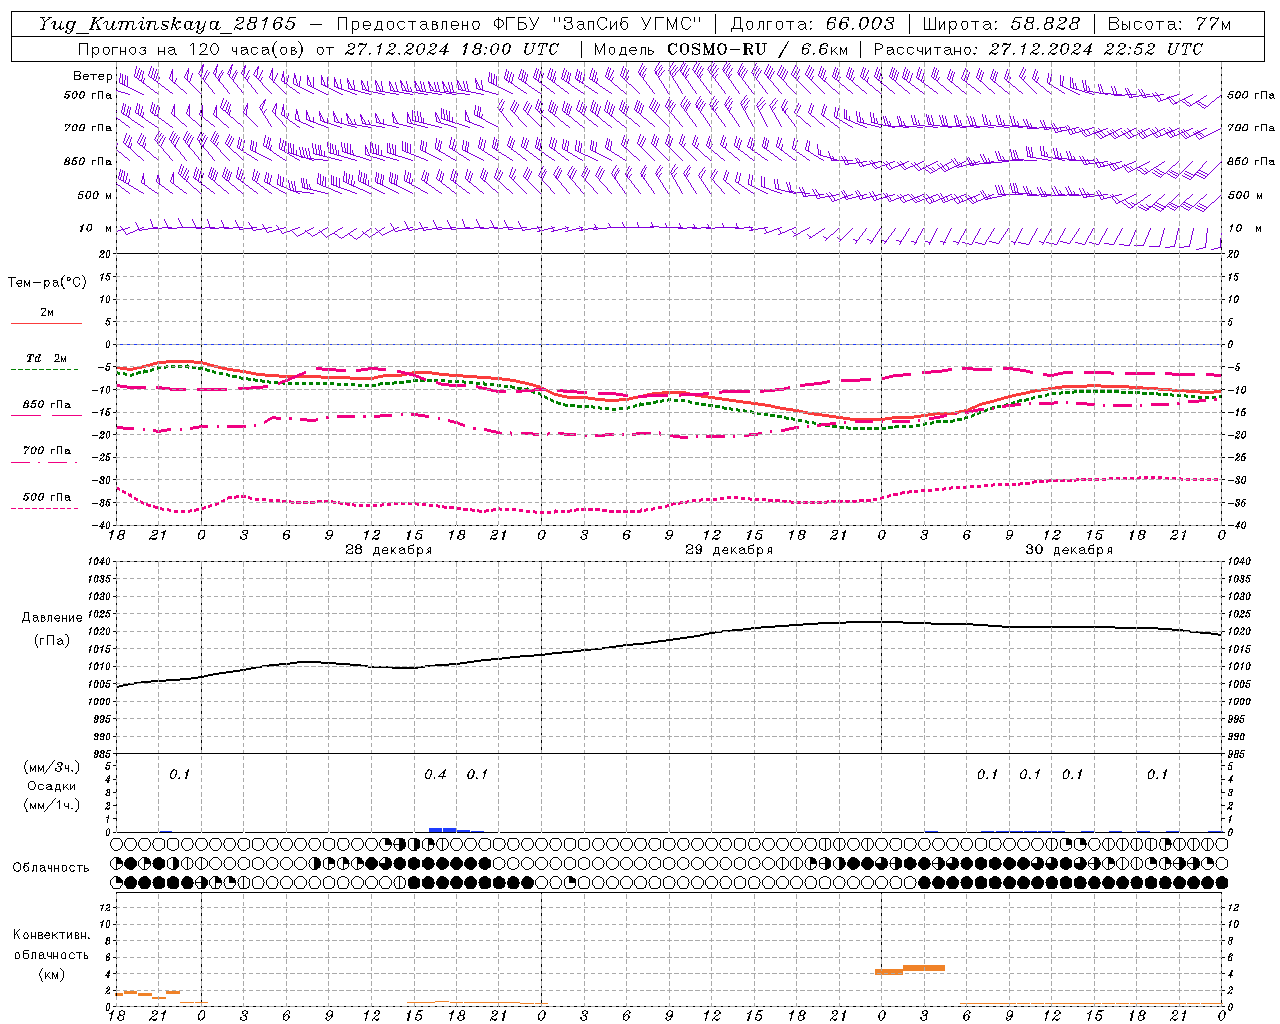Click the Облачность panel label

[x=51, y=867]
